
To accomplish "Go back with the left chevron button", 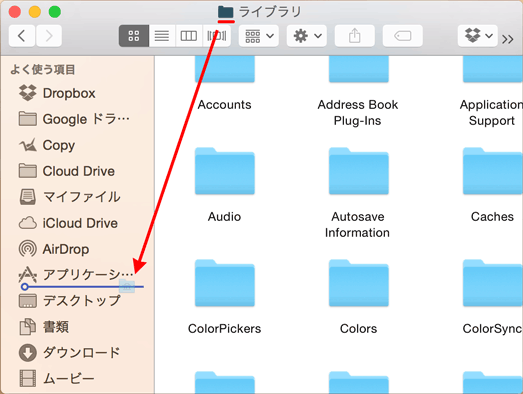I will click(x=22, y=36).
